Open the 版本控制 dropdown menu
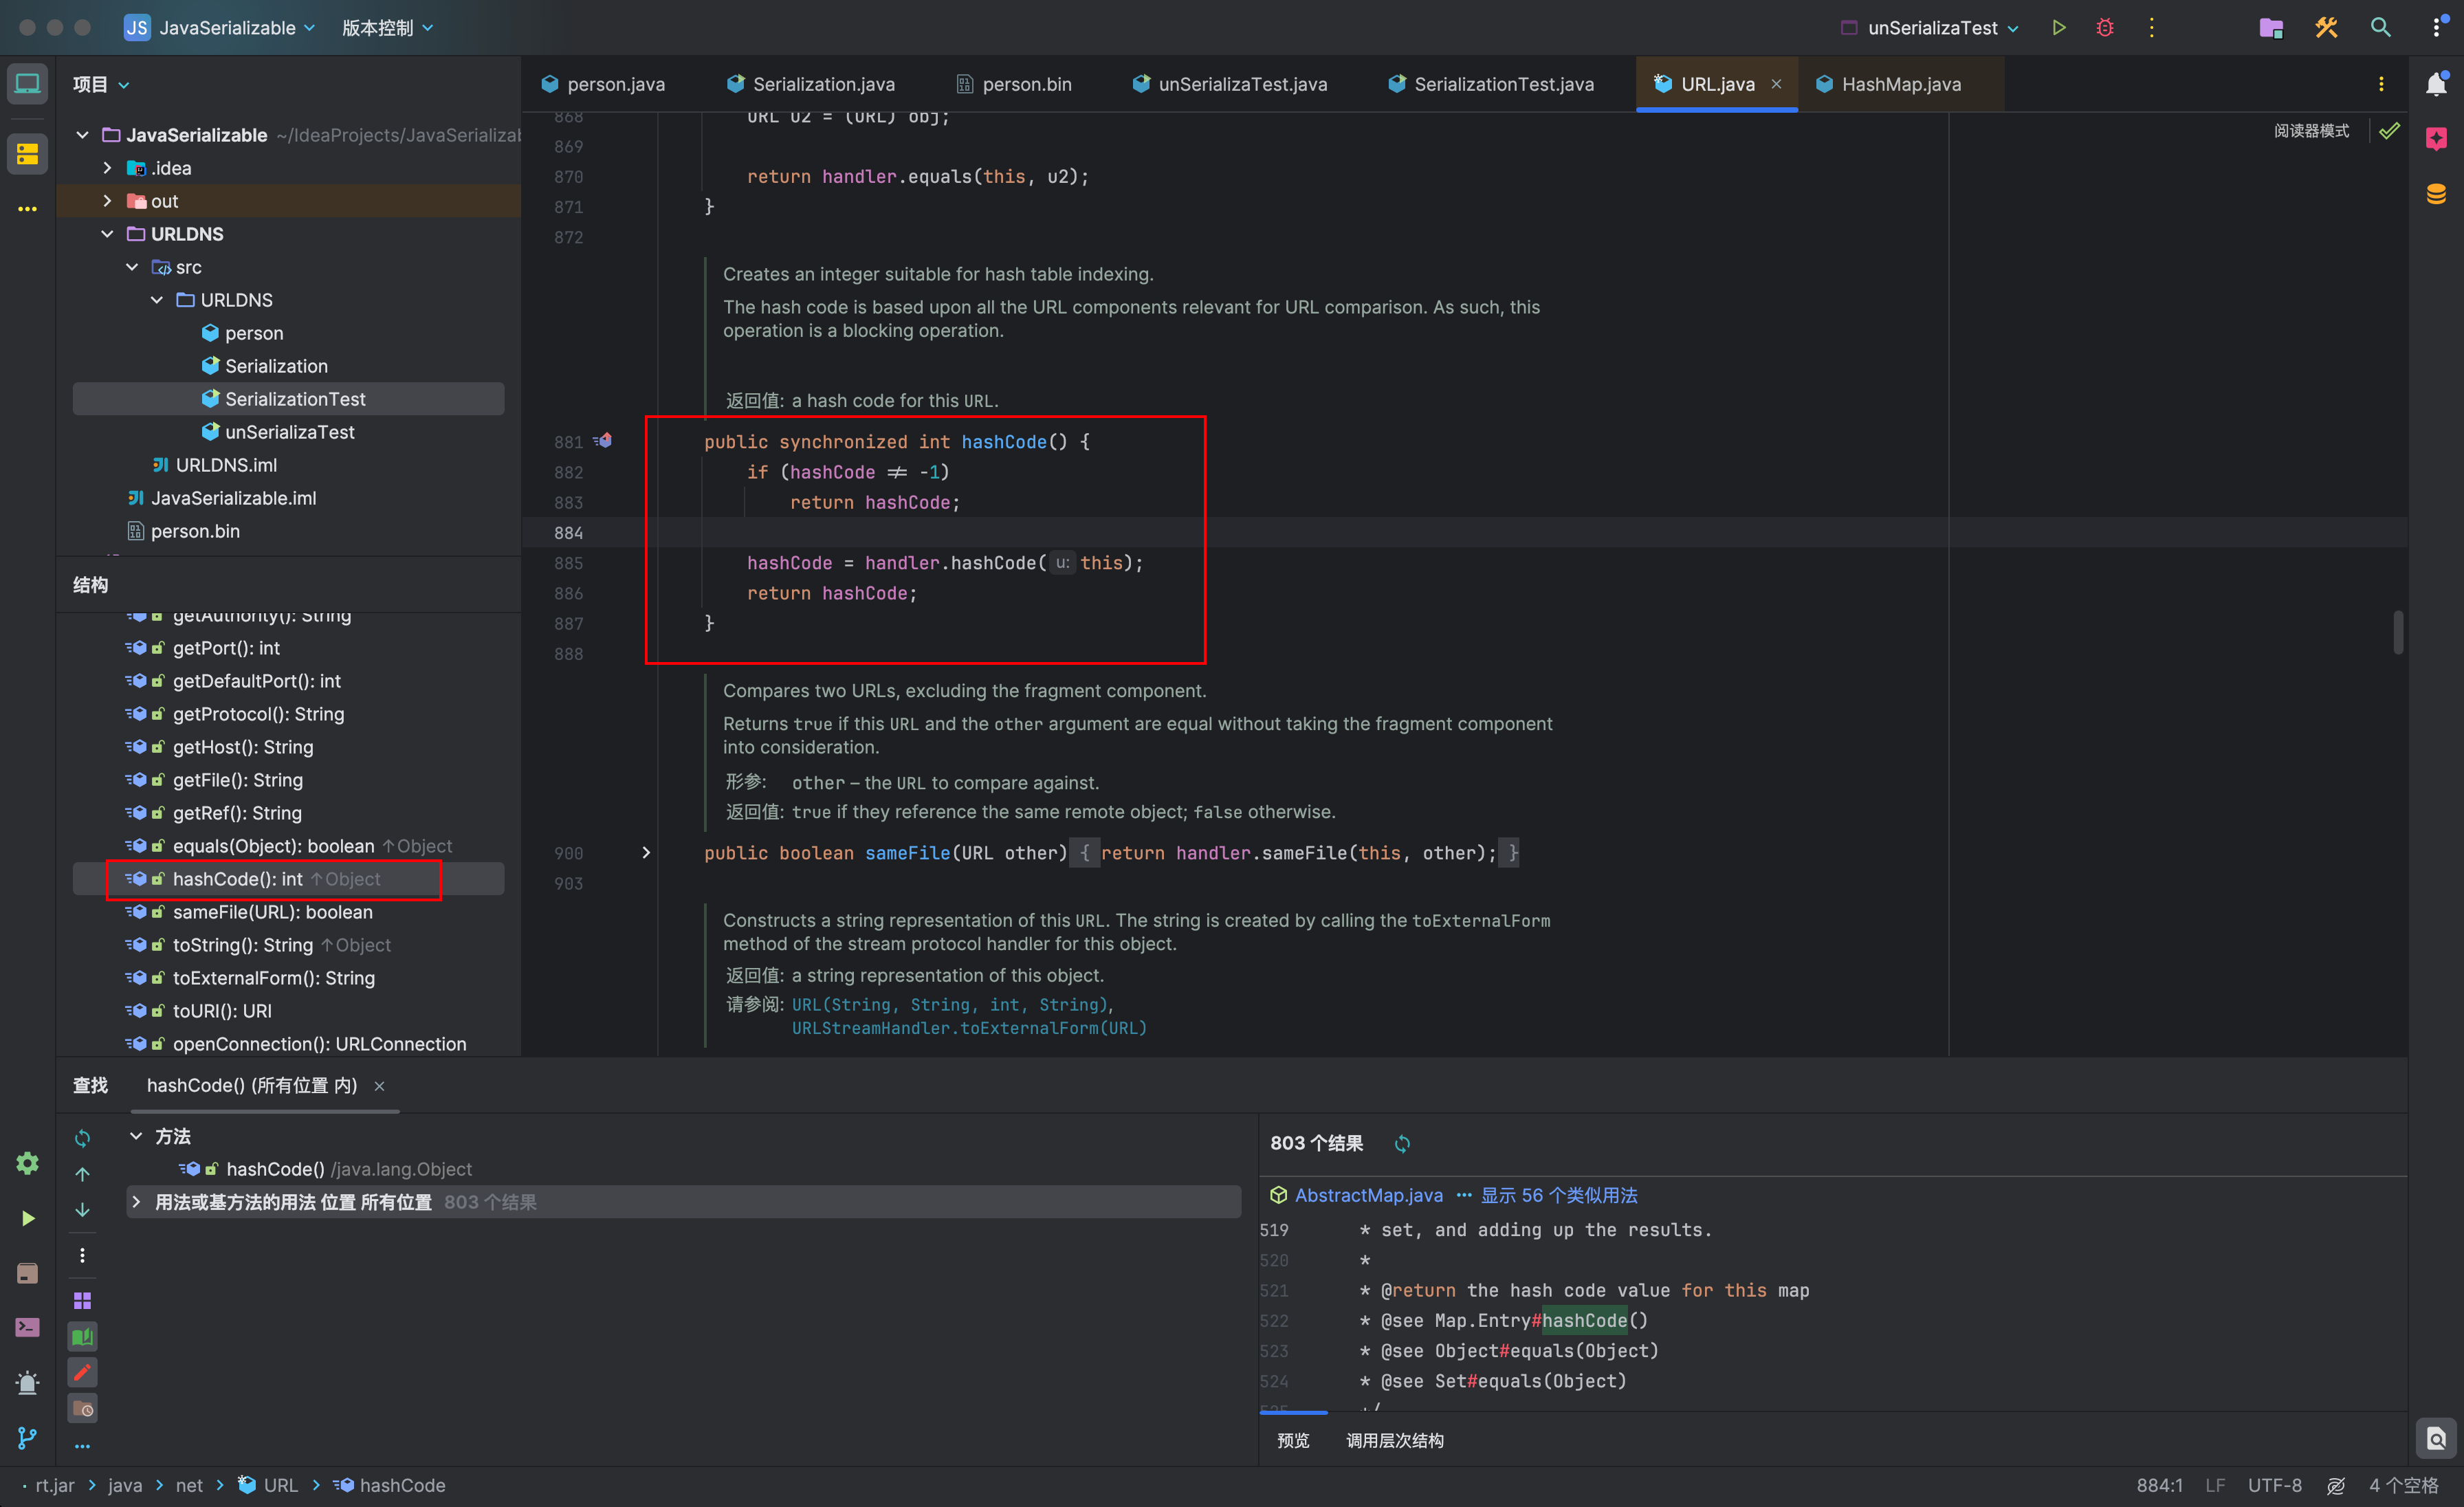The image size is (2464, 1507). [387, 28]
